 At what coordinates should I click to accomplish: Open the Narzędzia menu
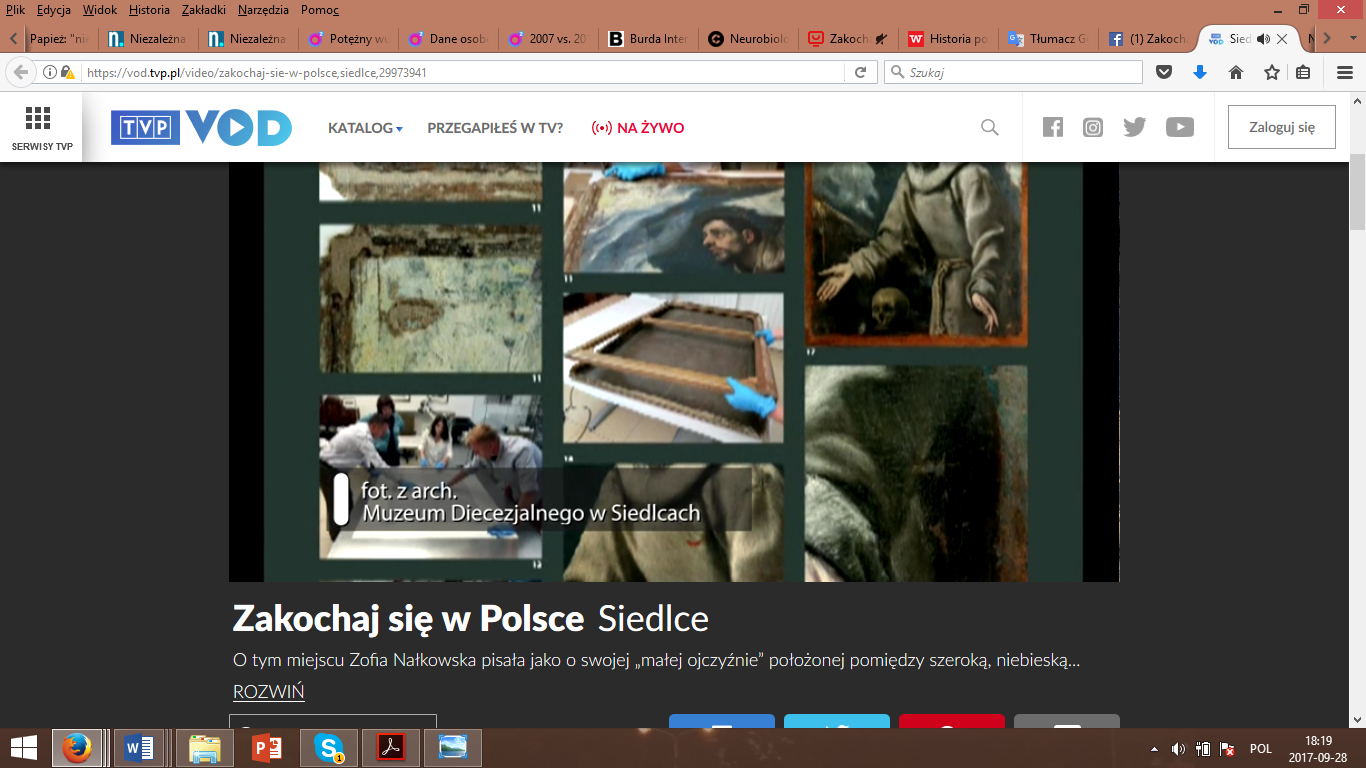click(265, 10)
